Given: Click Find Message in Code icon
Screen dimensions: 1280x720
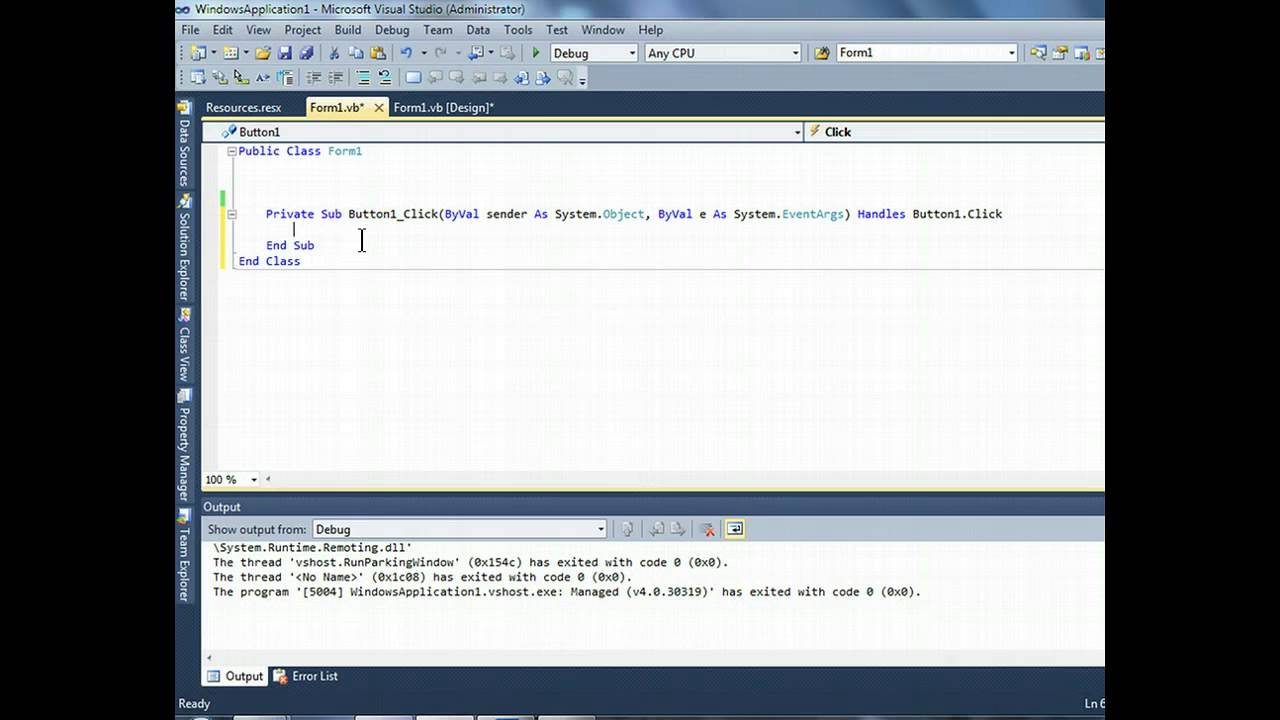Looking at the screenshot, I should [627, 529].
